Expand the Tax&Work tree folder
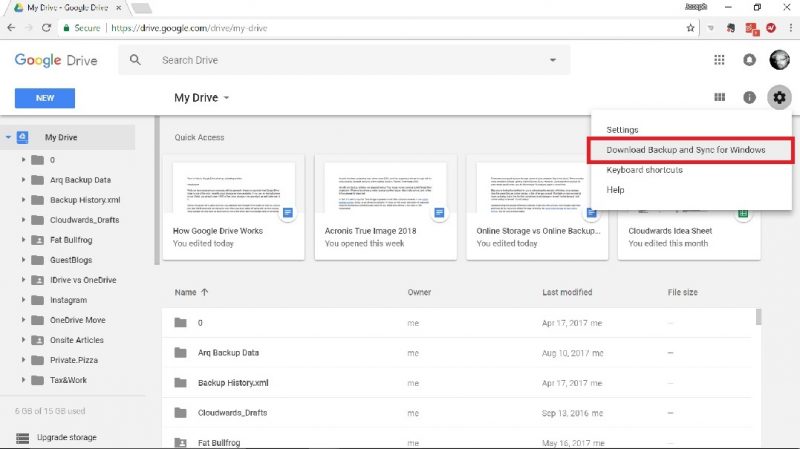Screen dimensions: 800x449 23,380
